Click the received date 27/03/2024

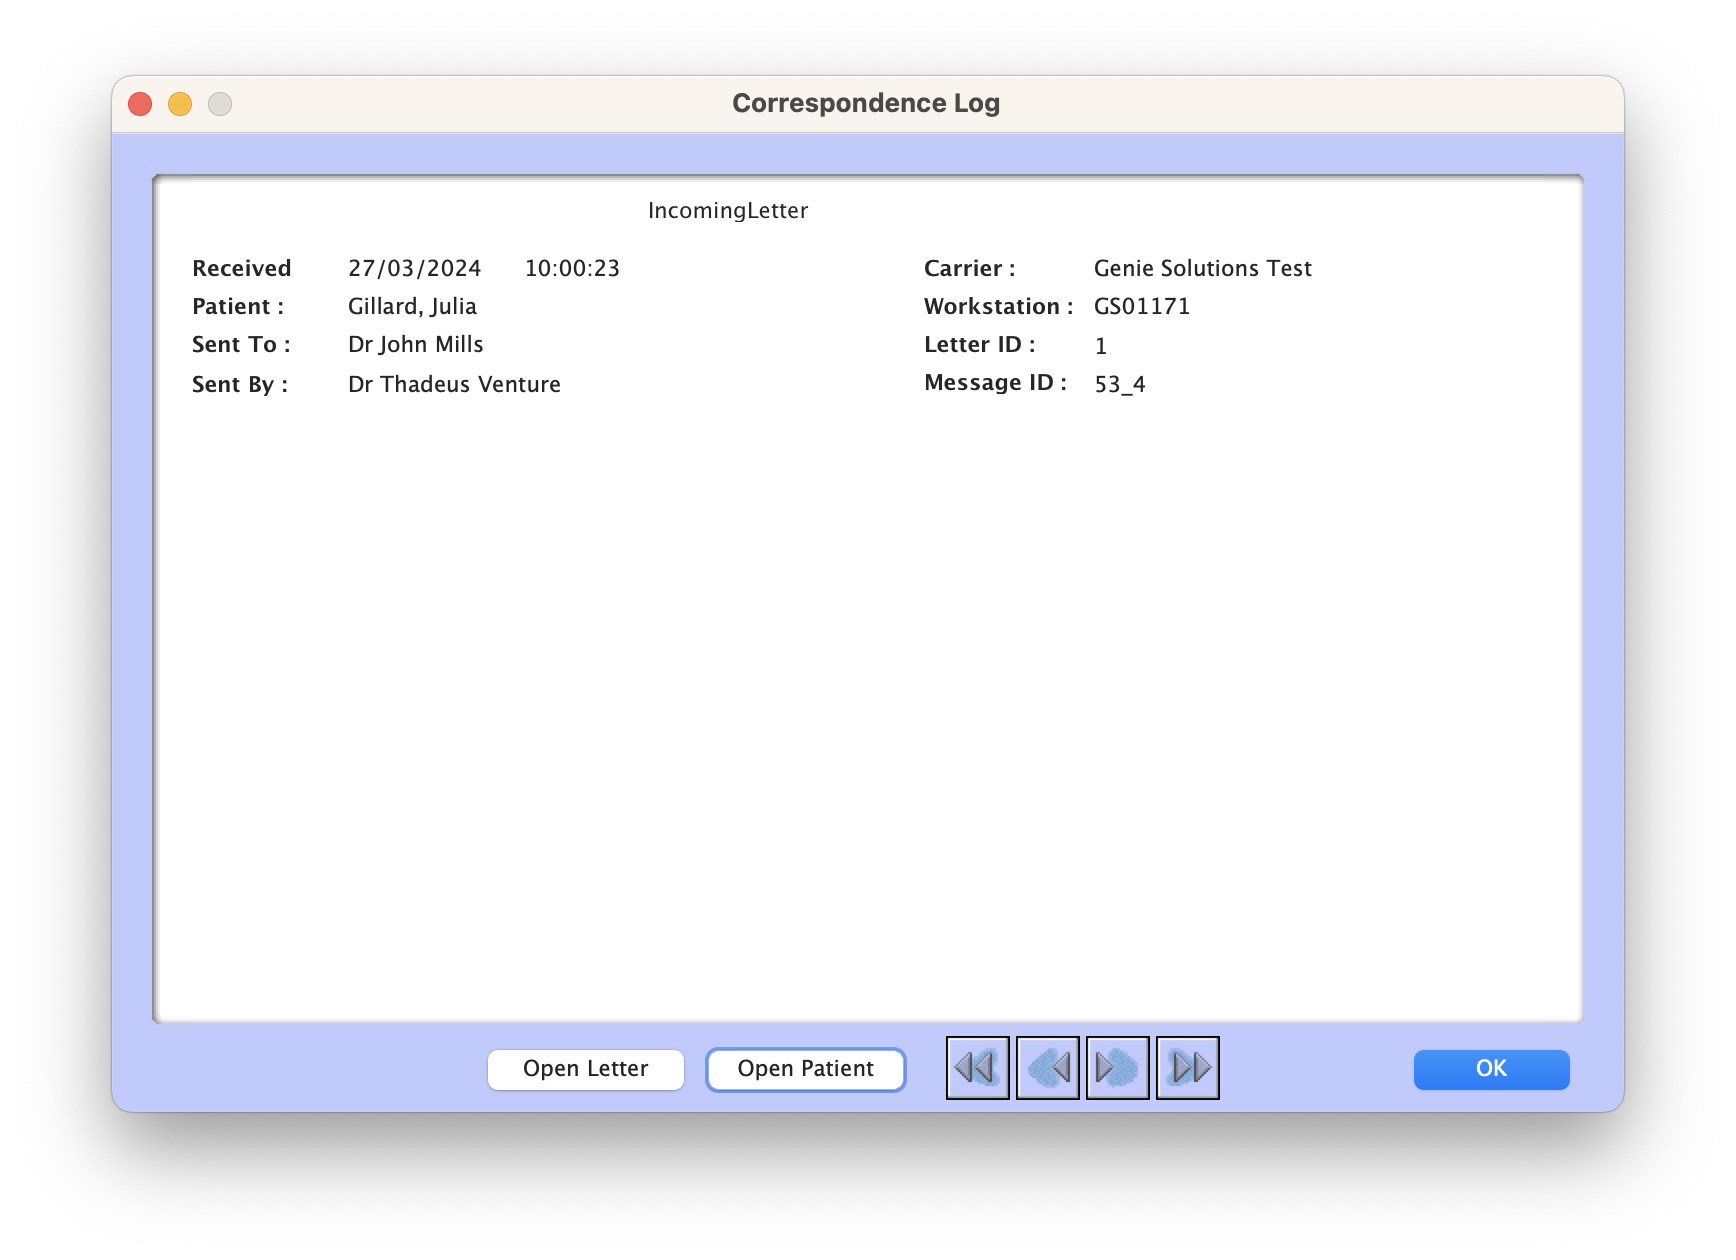pos(415,268)
